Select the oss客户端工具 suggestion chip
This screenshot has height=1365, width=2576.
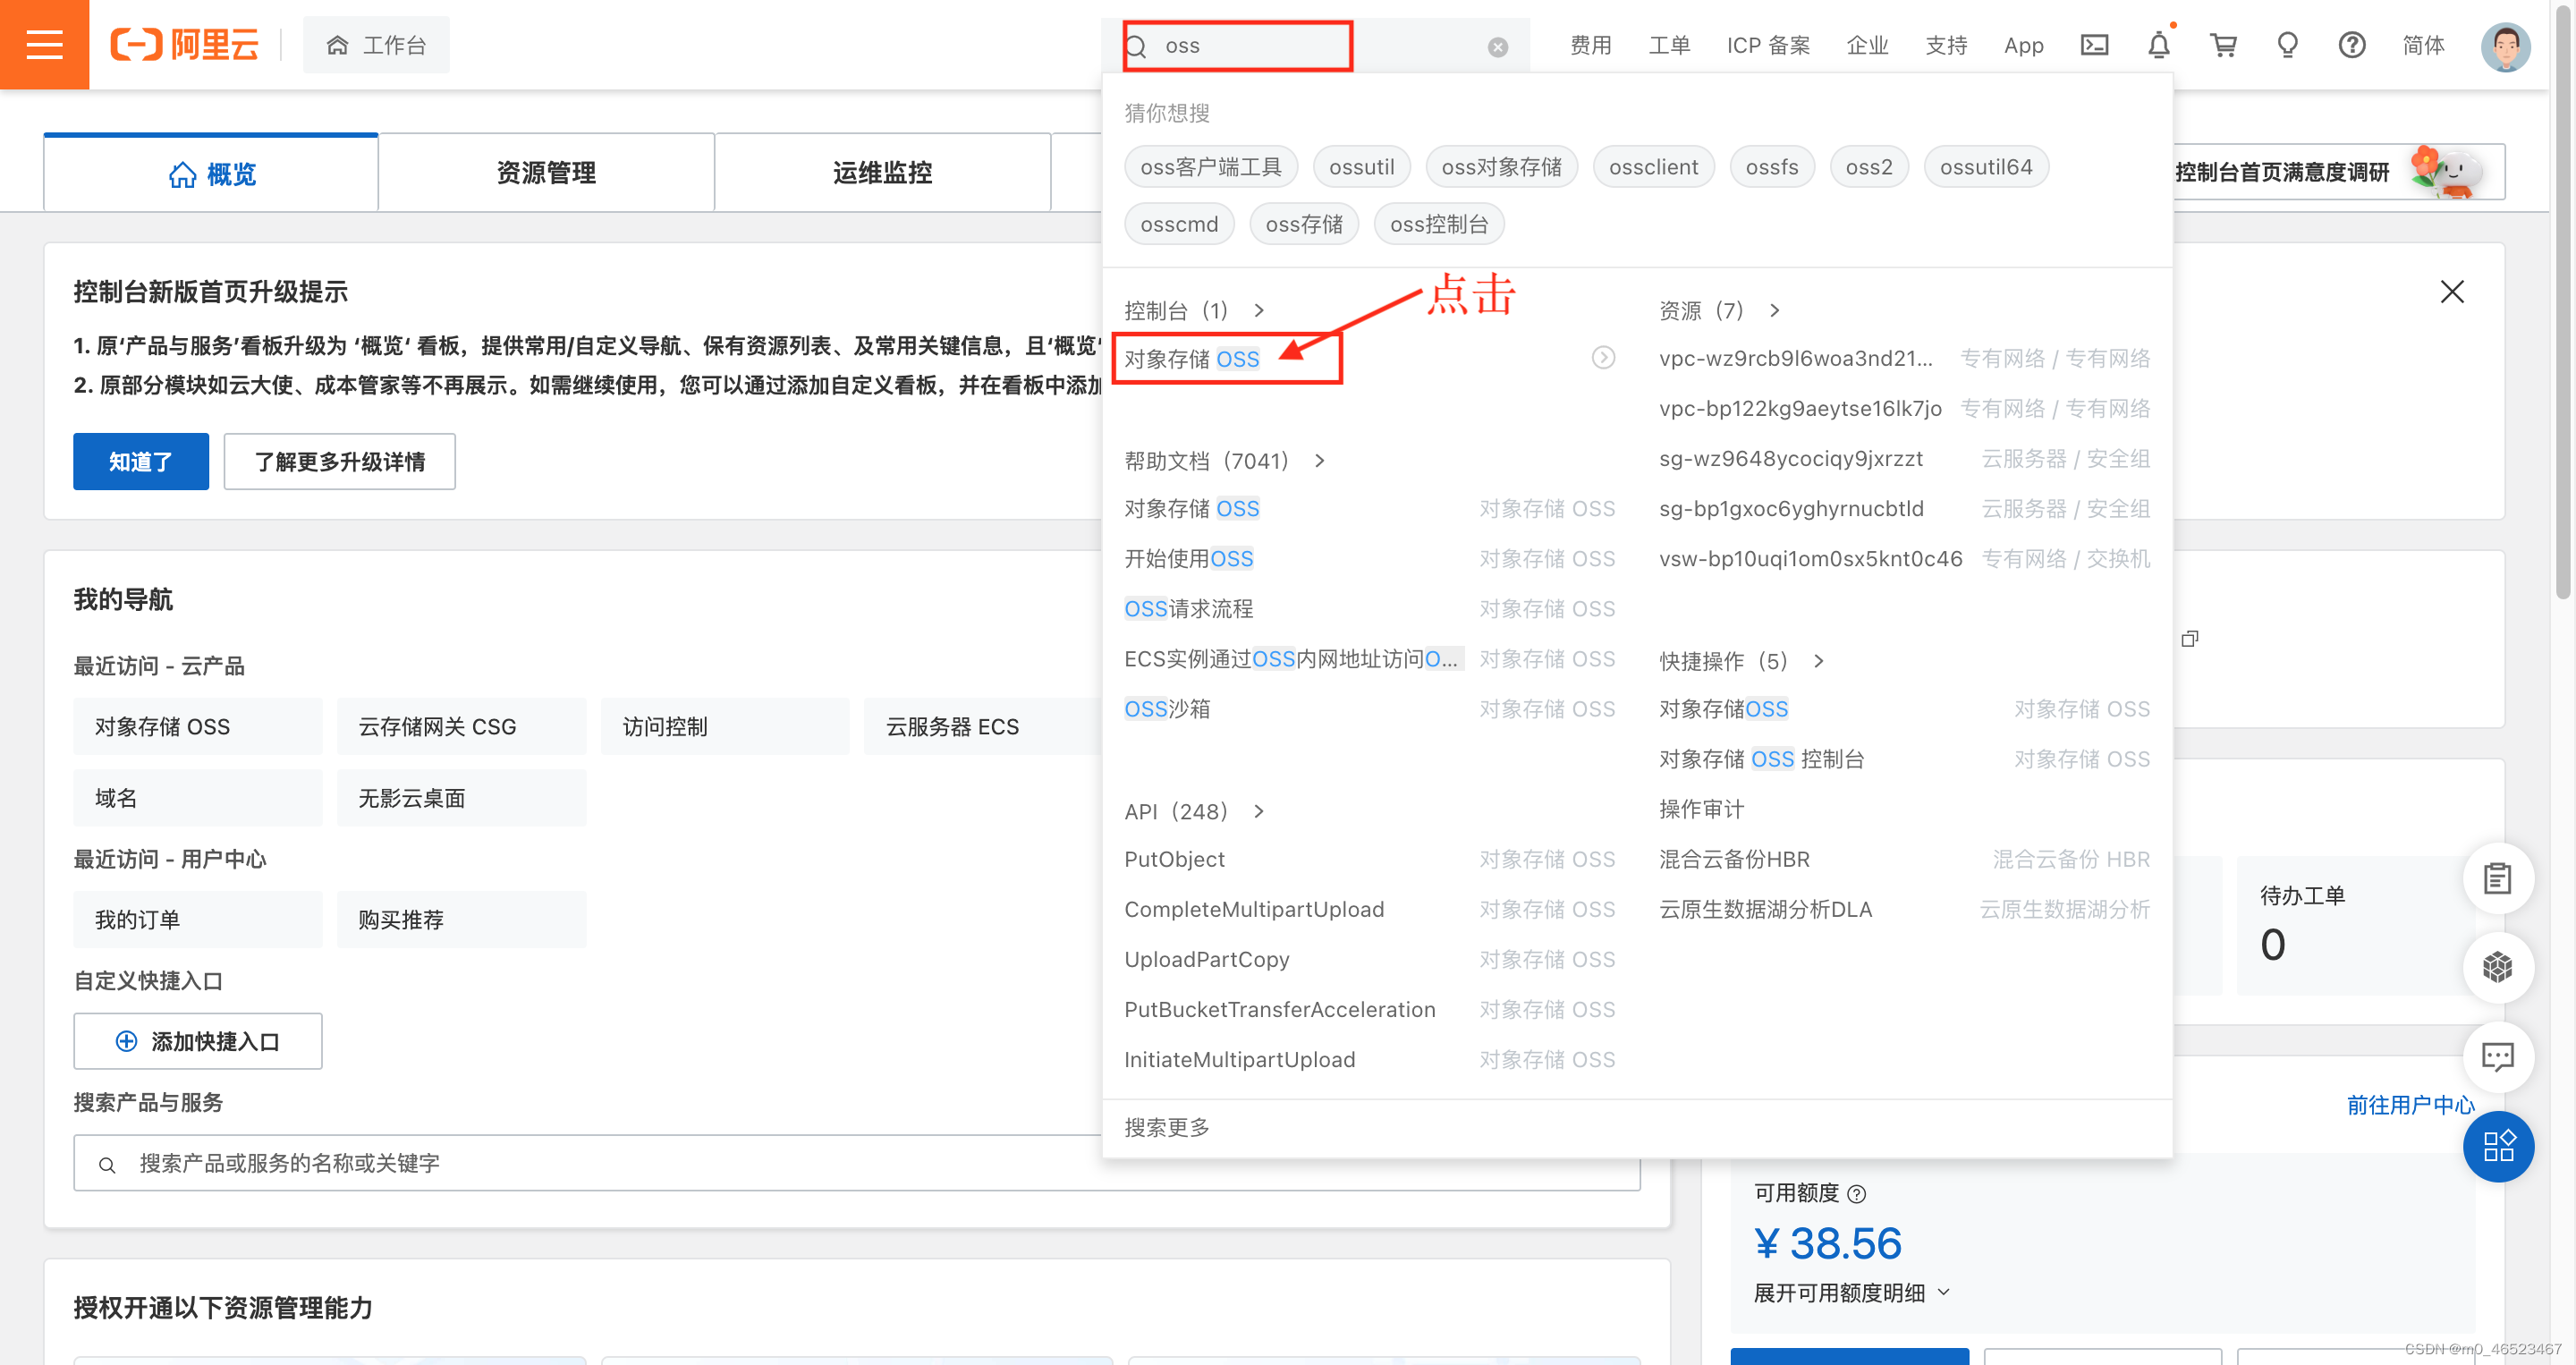coord(1210,167)
